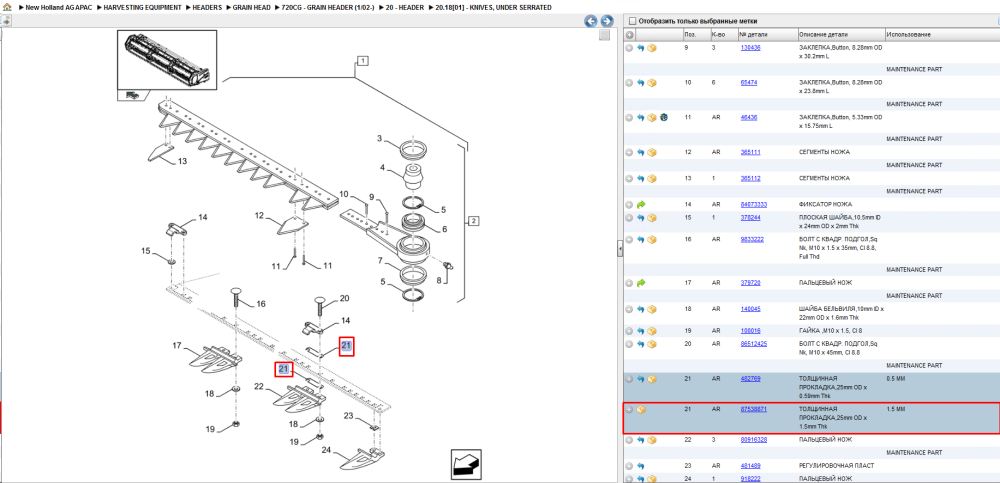Click the box icon for part 80916328
Screen dimensions: 1000x483
point(652,440)
